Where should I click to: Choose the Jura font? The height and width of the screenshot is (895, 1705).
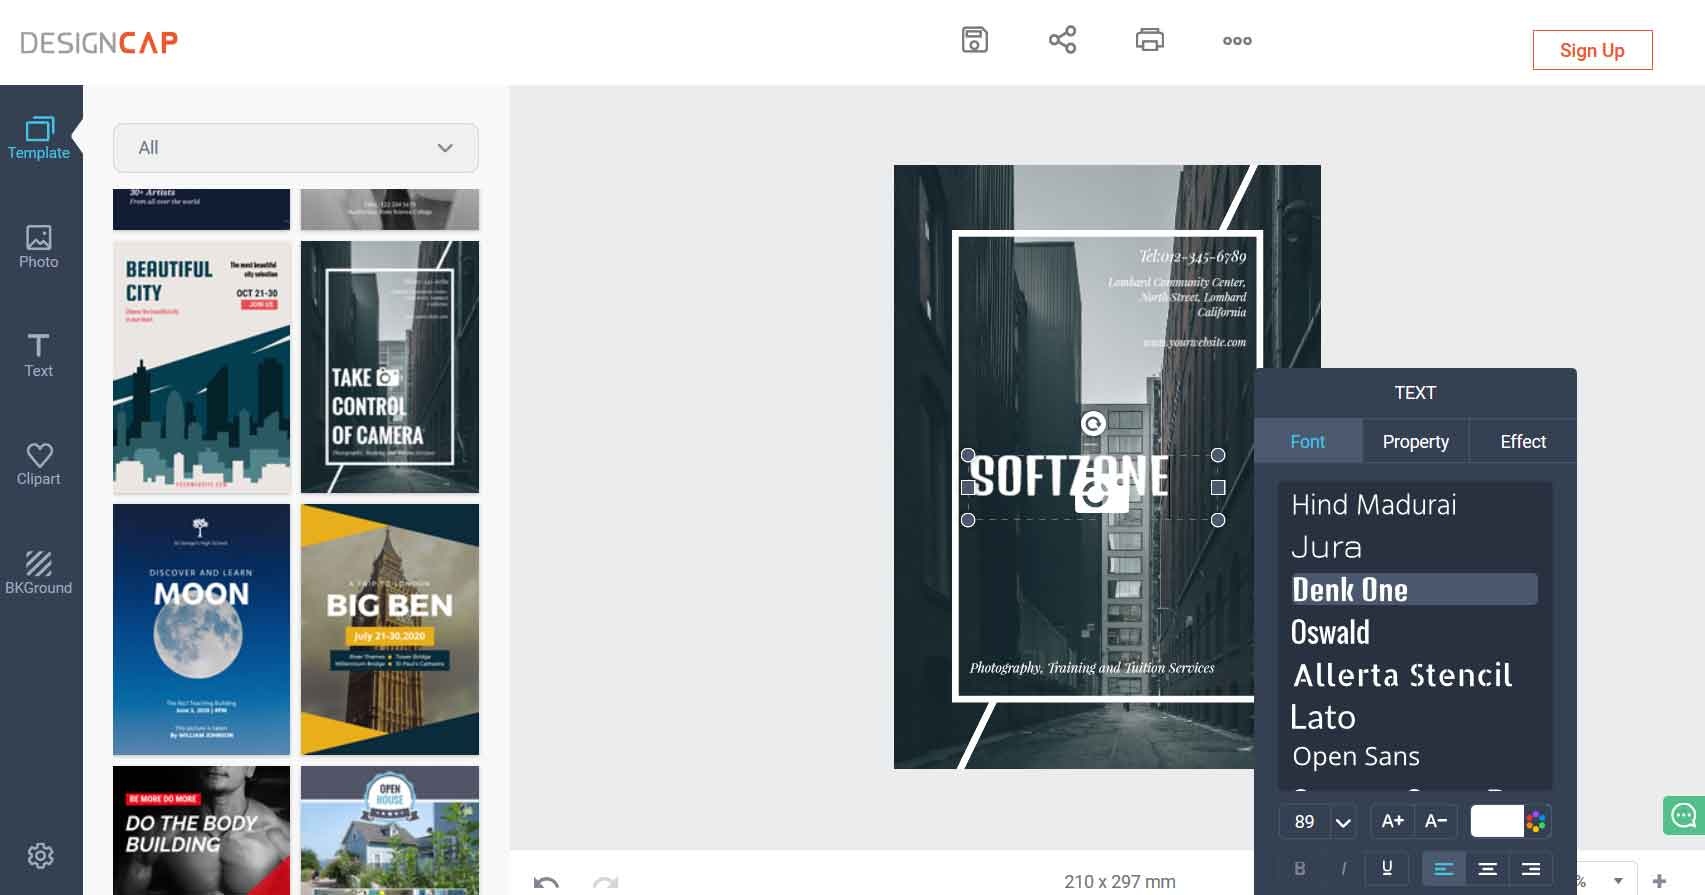click(1327, 547)
